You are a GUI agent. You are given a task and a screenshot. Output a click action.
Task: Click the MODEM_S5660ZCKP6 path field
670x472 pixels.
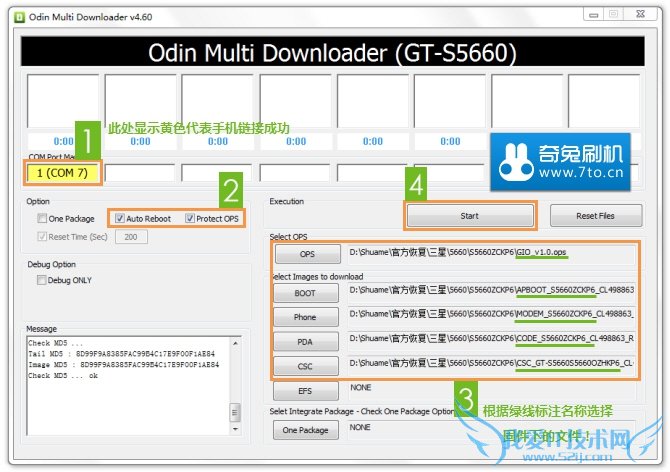click(491, 317)
